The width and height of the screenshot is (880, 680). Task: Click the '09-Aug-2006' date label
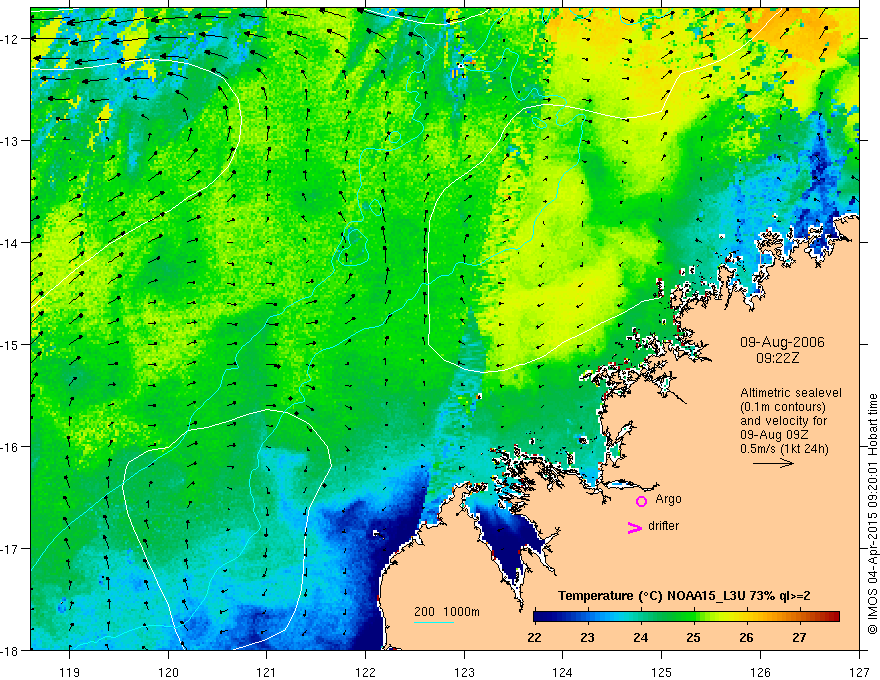[782, 342]
